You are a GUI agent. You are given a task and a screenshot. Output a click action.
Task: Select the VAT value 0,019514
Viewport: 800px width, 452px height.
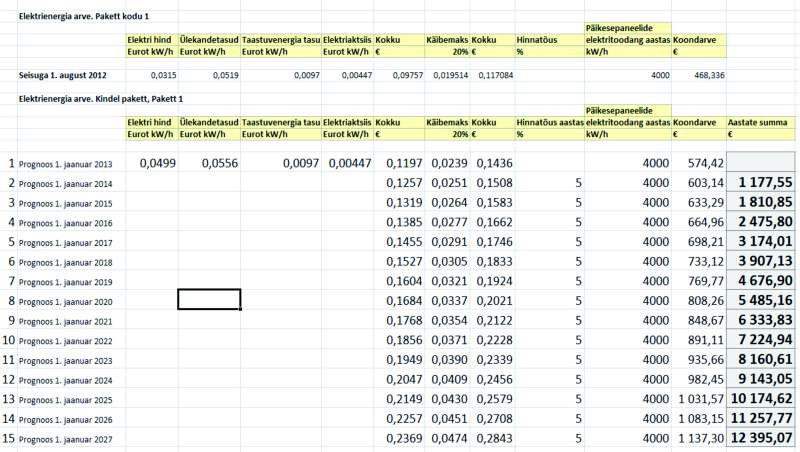coord(447,75)
